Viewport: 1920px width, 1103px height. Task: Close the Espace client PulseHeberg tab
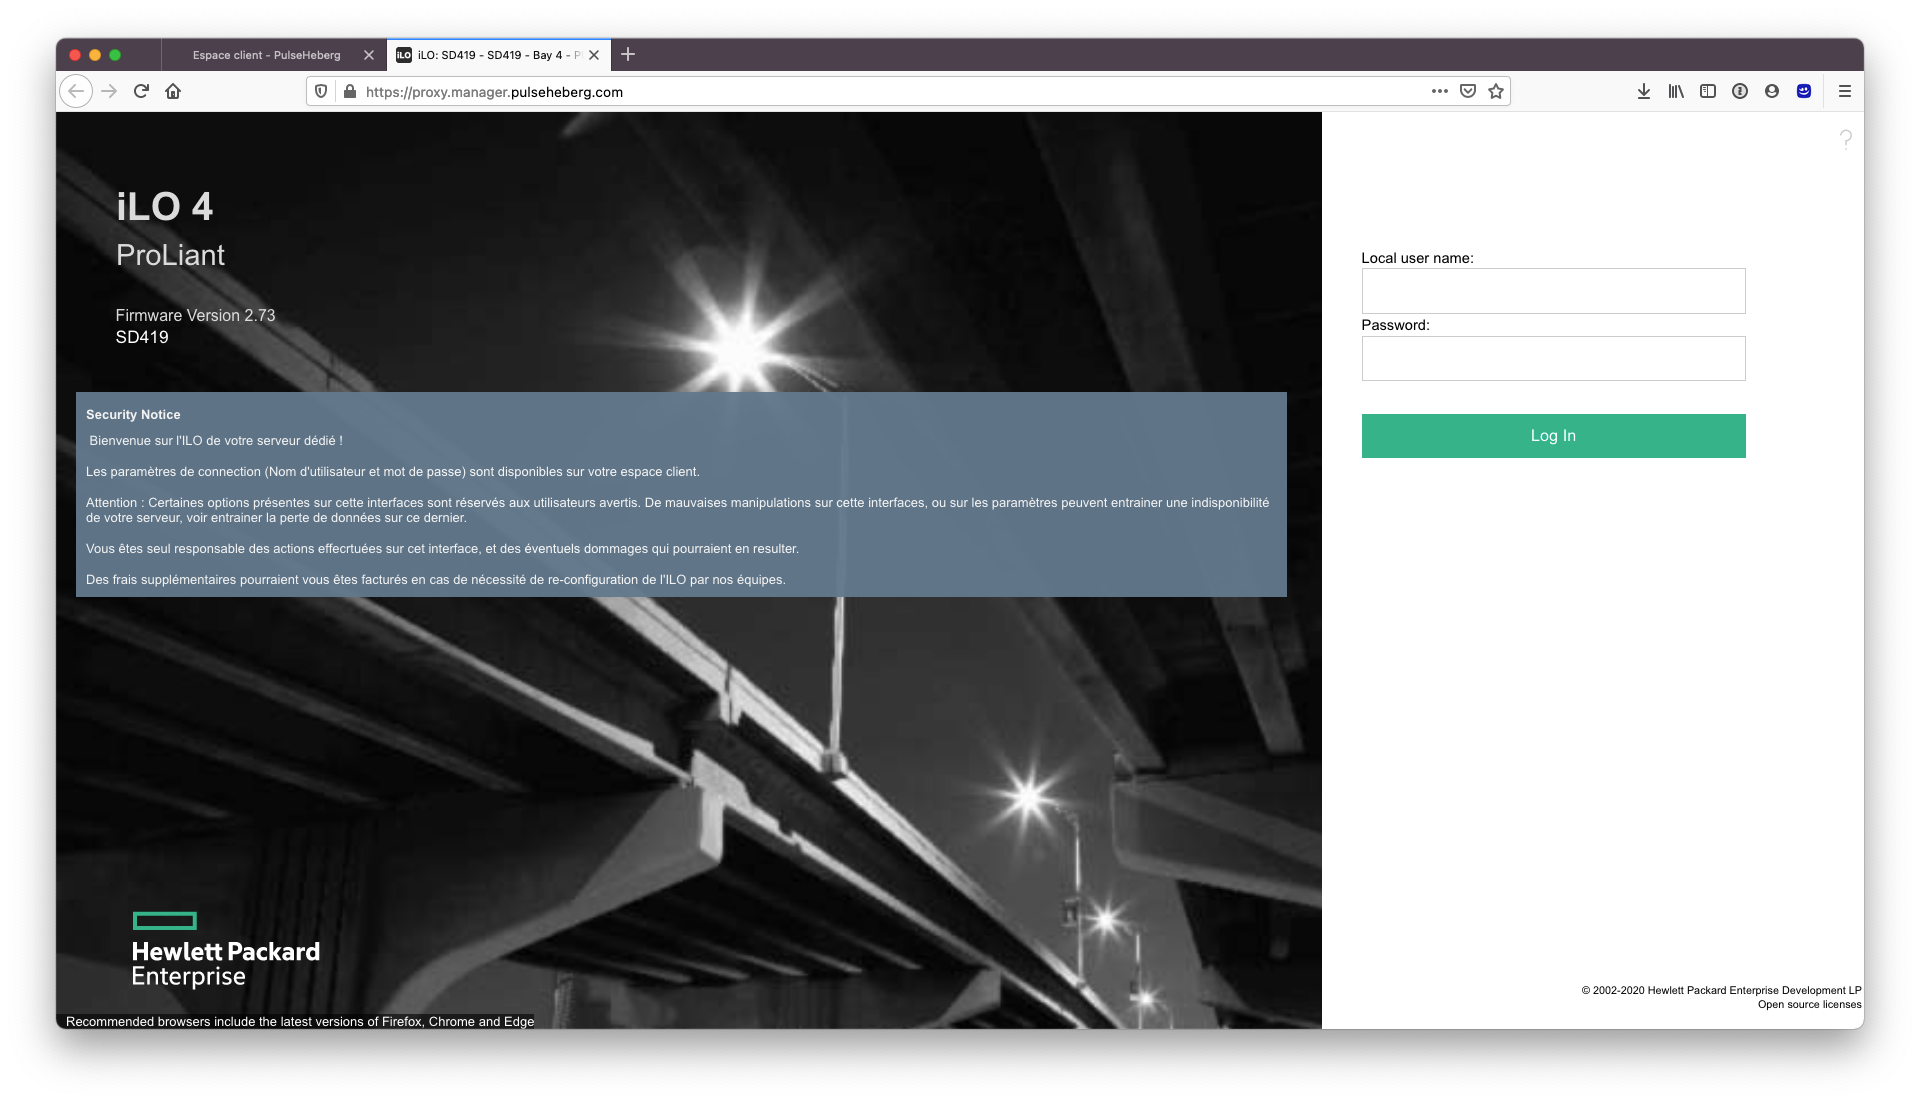[x=369, y=55]
